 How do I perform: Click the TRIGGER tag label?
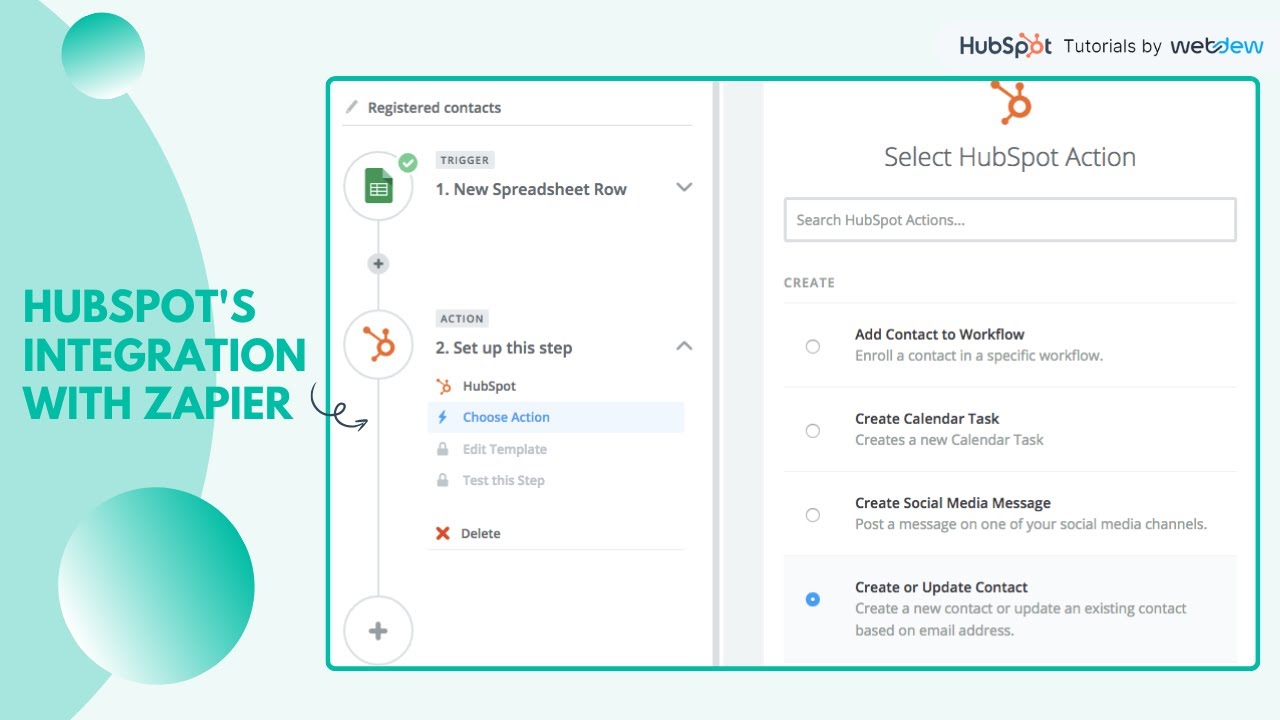pos(464,160)
